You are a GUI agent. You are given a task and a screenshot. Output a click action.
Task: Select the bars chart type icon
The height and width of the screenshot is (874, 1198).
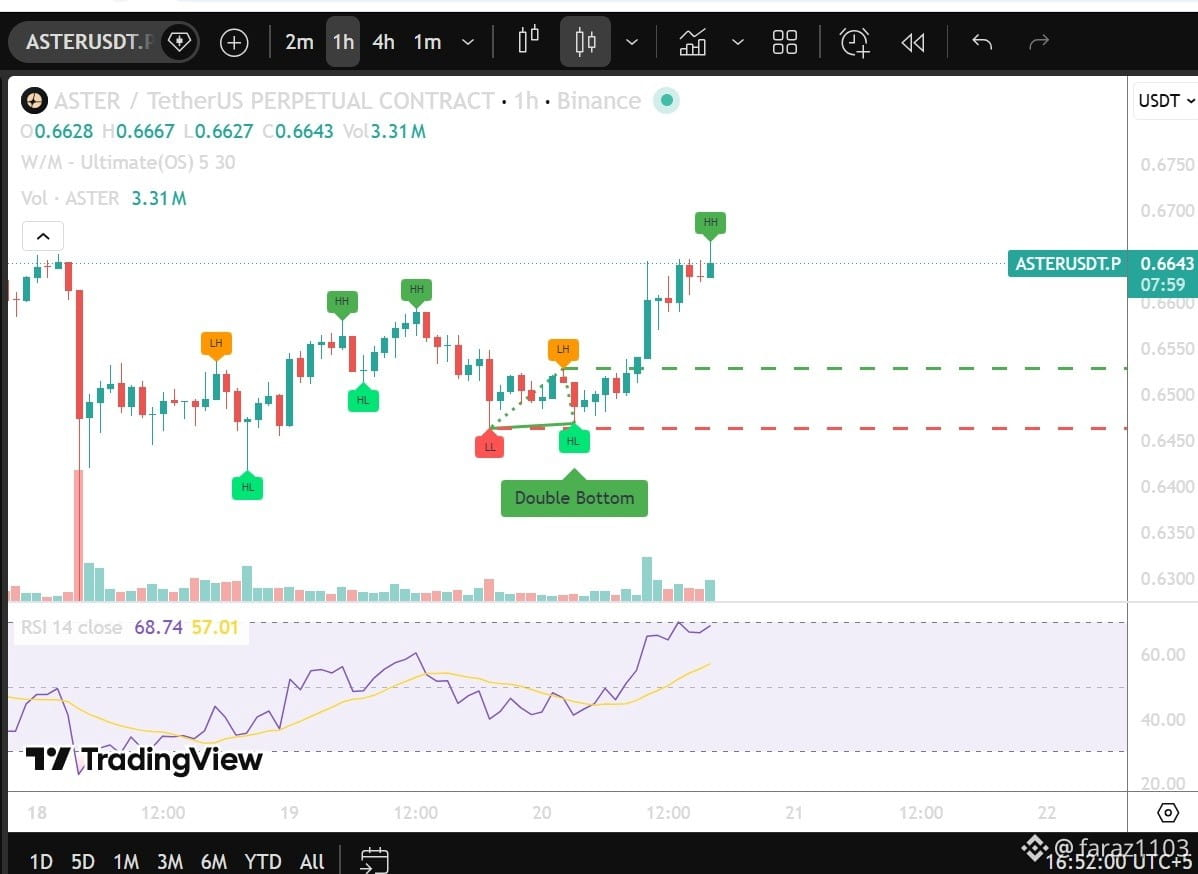[528, 40]
